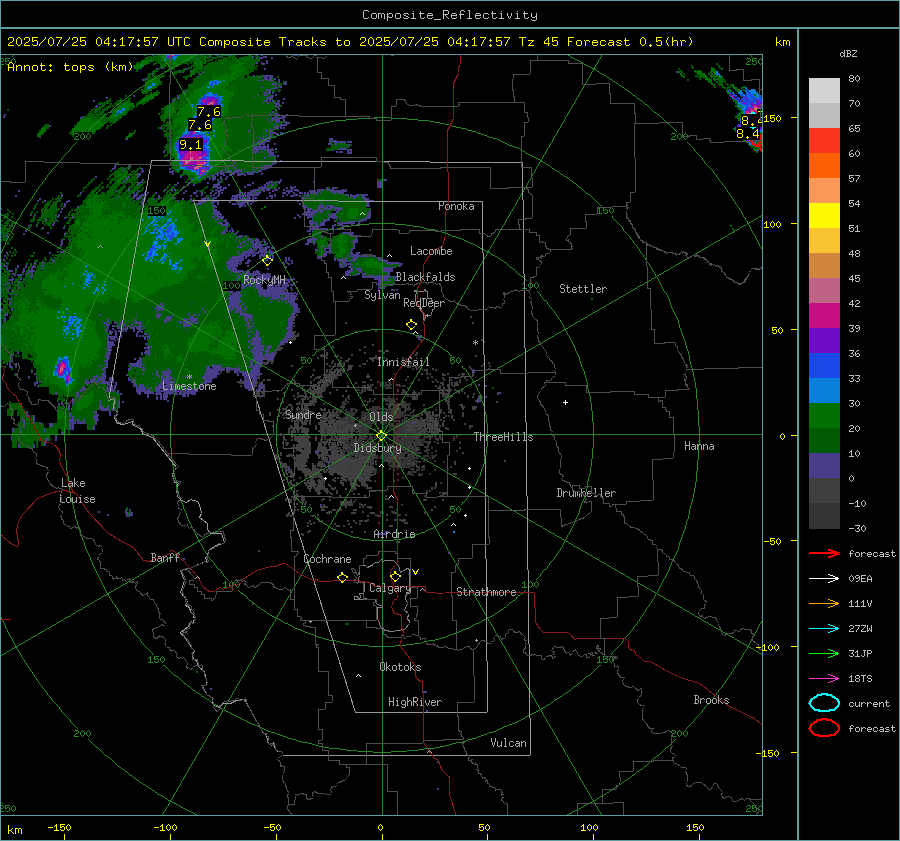Click the Limestone label
The image size is (900, 841).
pyautogui.click(x=189, y=386)
